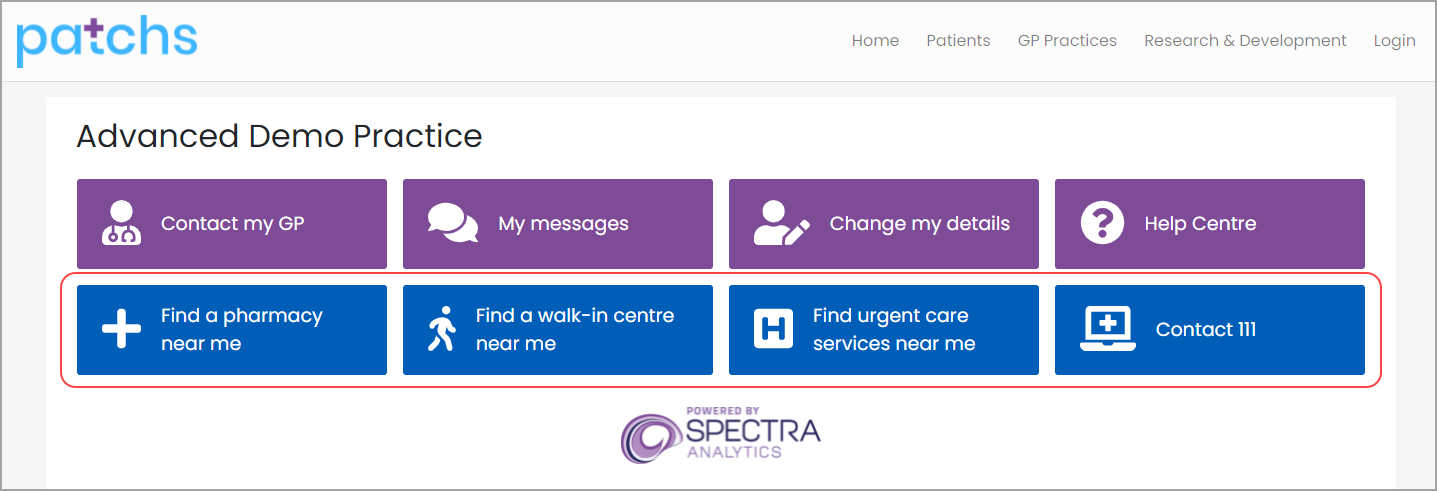
Task: Click the hospital H icon
Action: tap(773, 329)
